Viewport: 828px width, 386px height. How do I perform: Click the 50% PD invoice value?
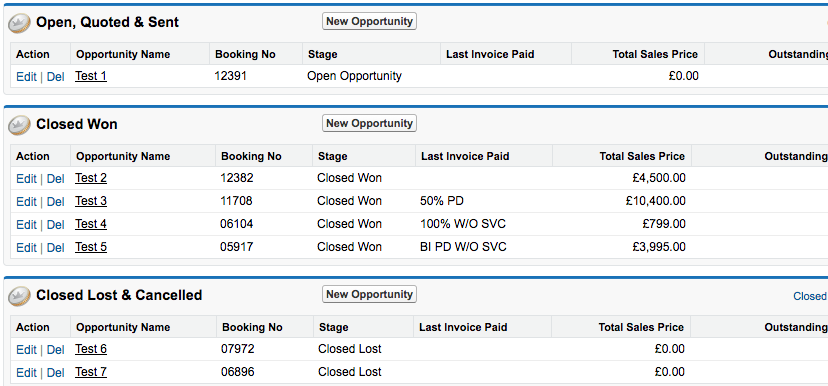442,201
